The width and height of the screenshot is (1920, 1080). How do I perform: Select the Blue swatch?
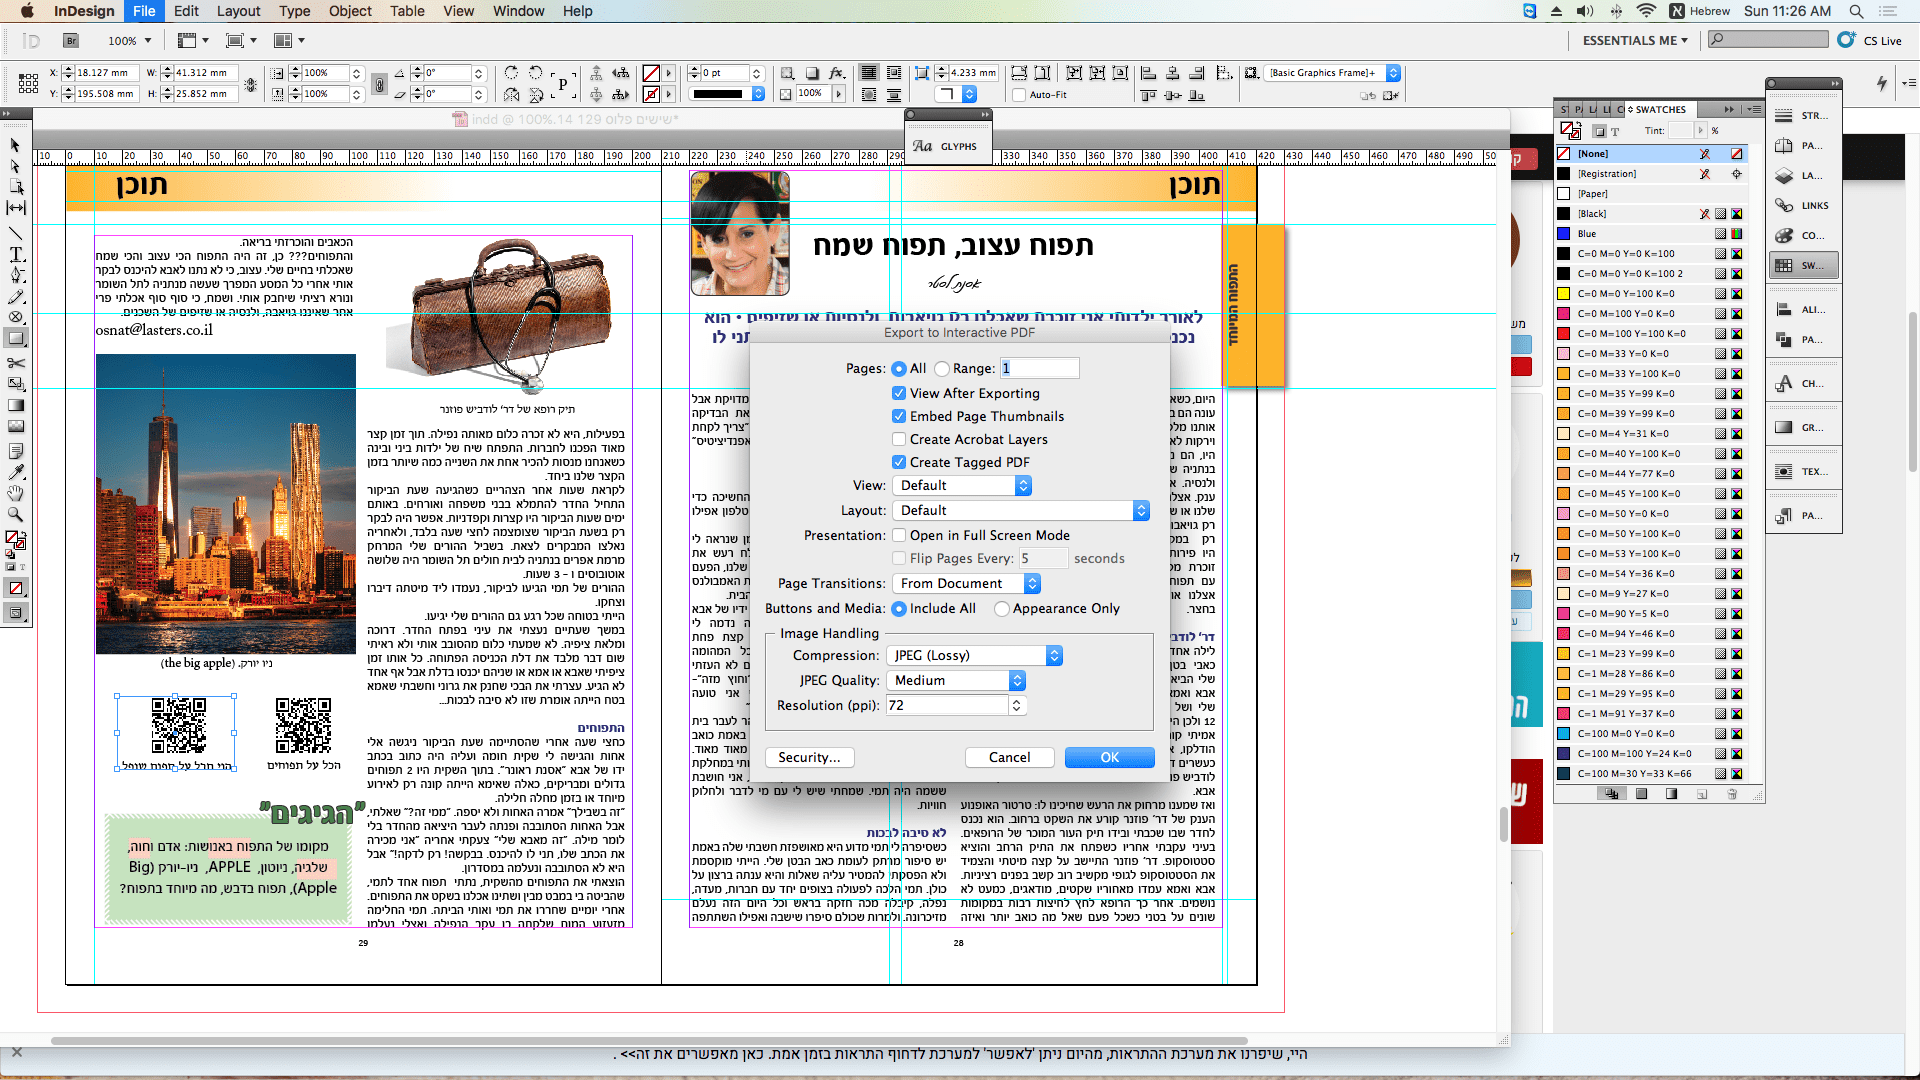coord(1590,233)
